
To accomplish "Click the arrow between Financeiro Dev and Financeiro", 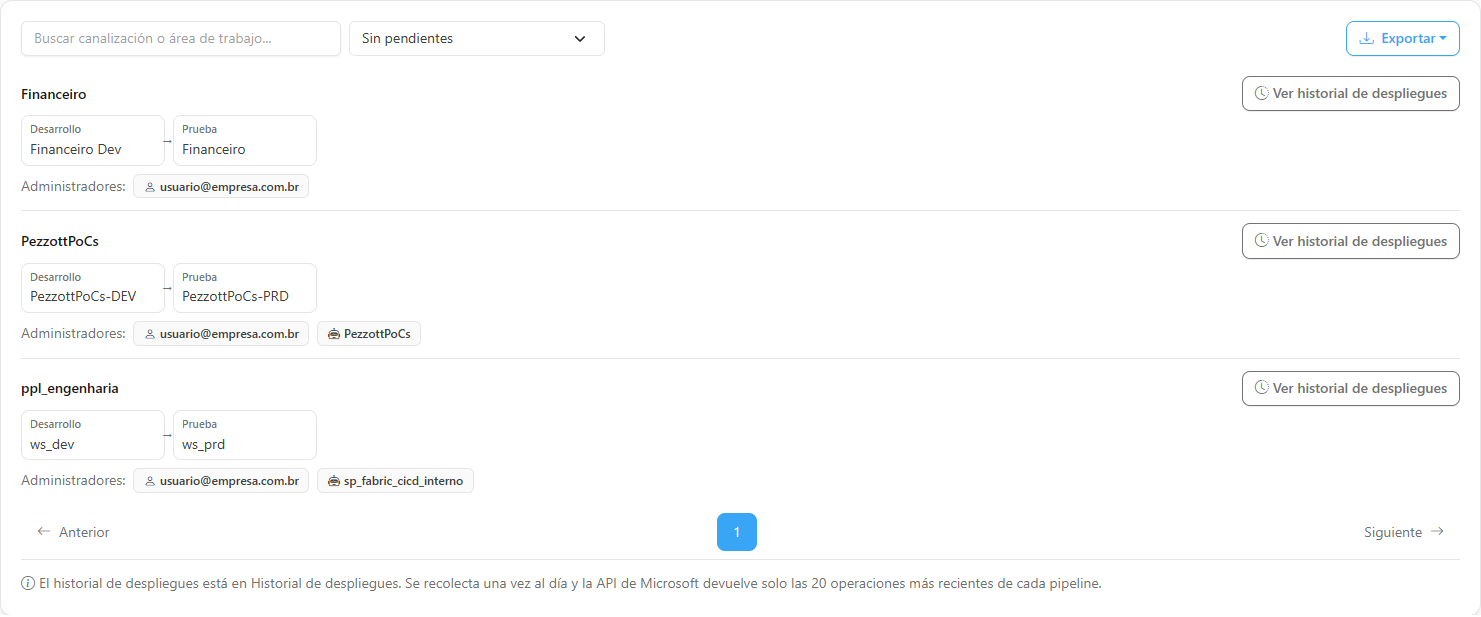I will point(169,141).
